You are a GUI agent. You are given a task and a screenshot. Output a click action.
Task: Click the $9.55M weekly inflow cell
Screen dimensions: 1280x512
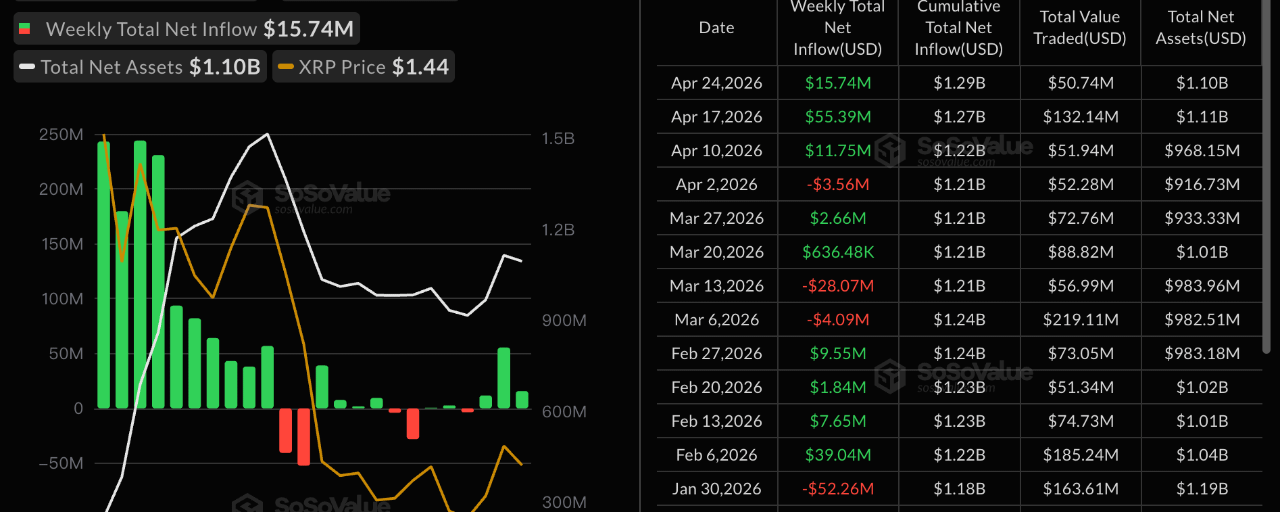coord(837,354)
